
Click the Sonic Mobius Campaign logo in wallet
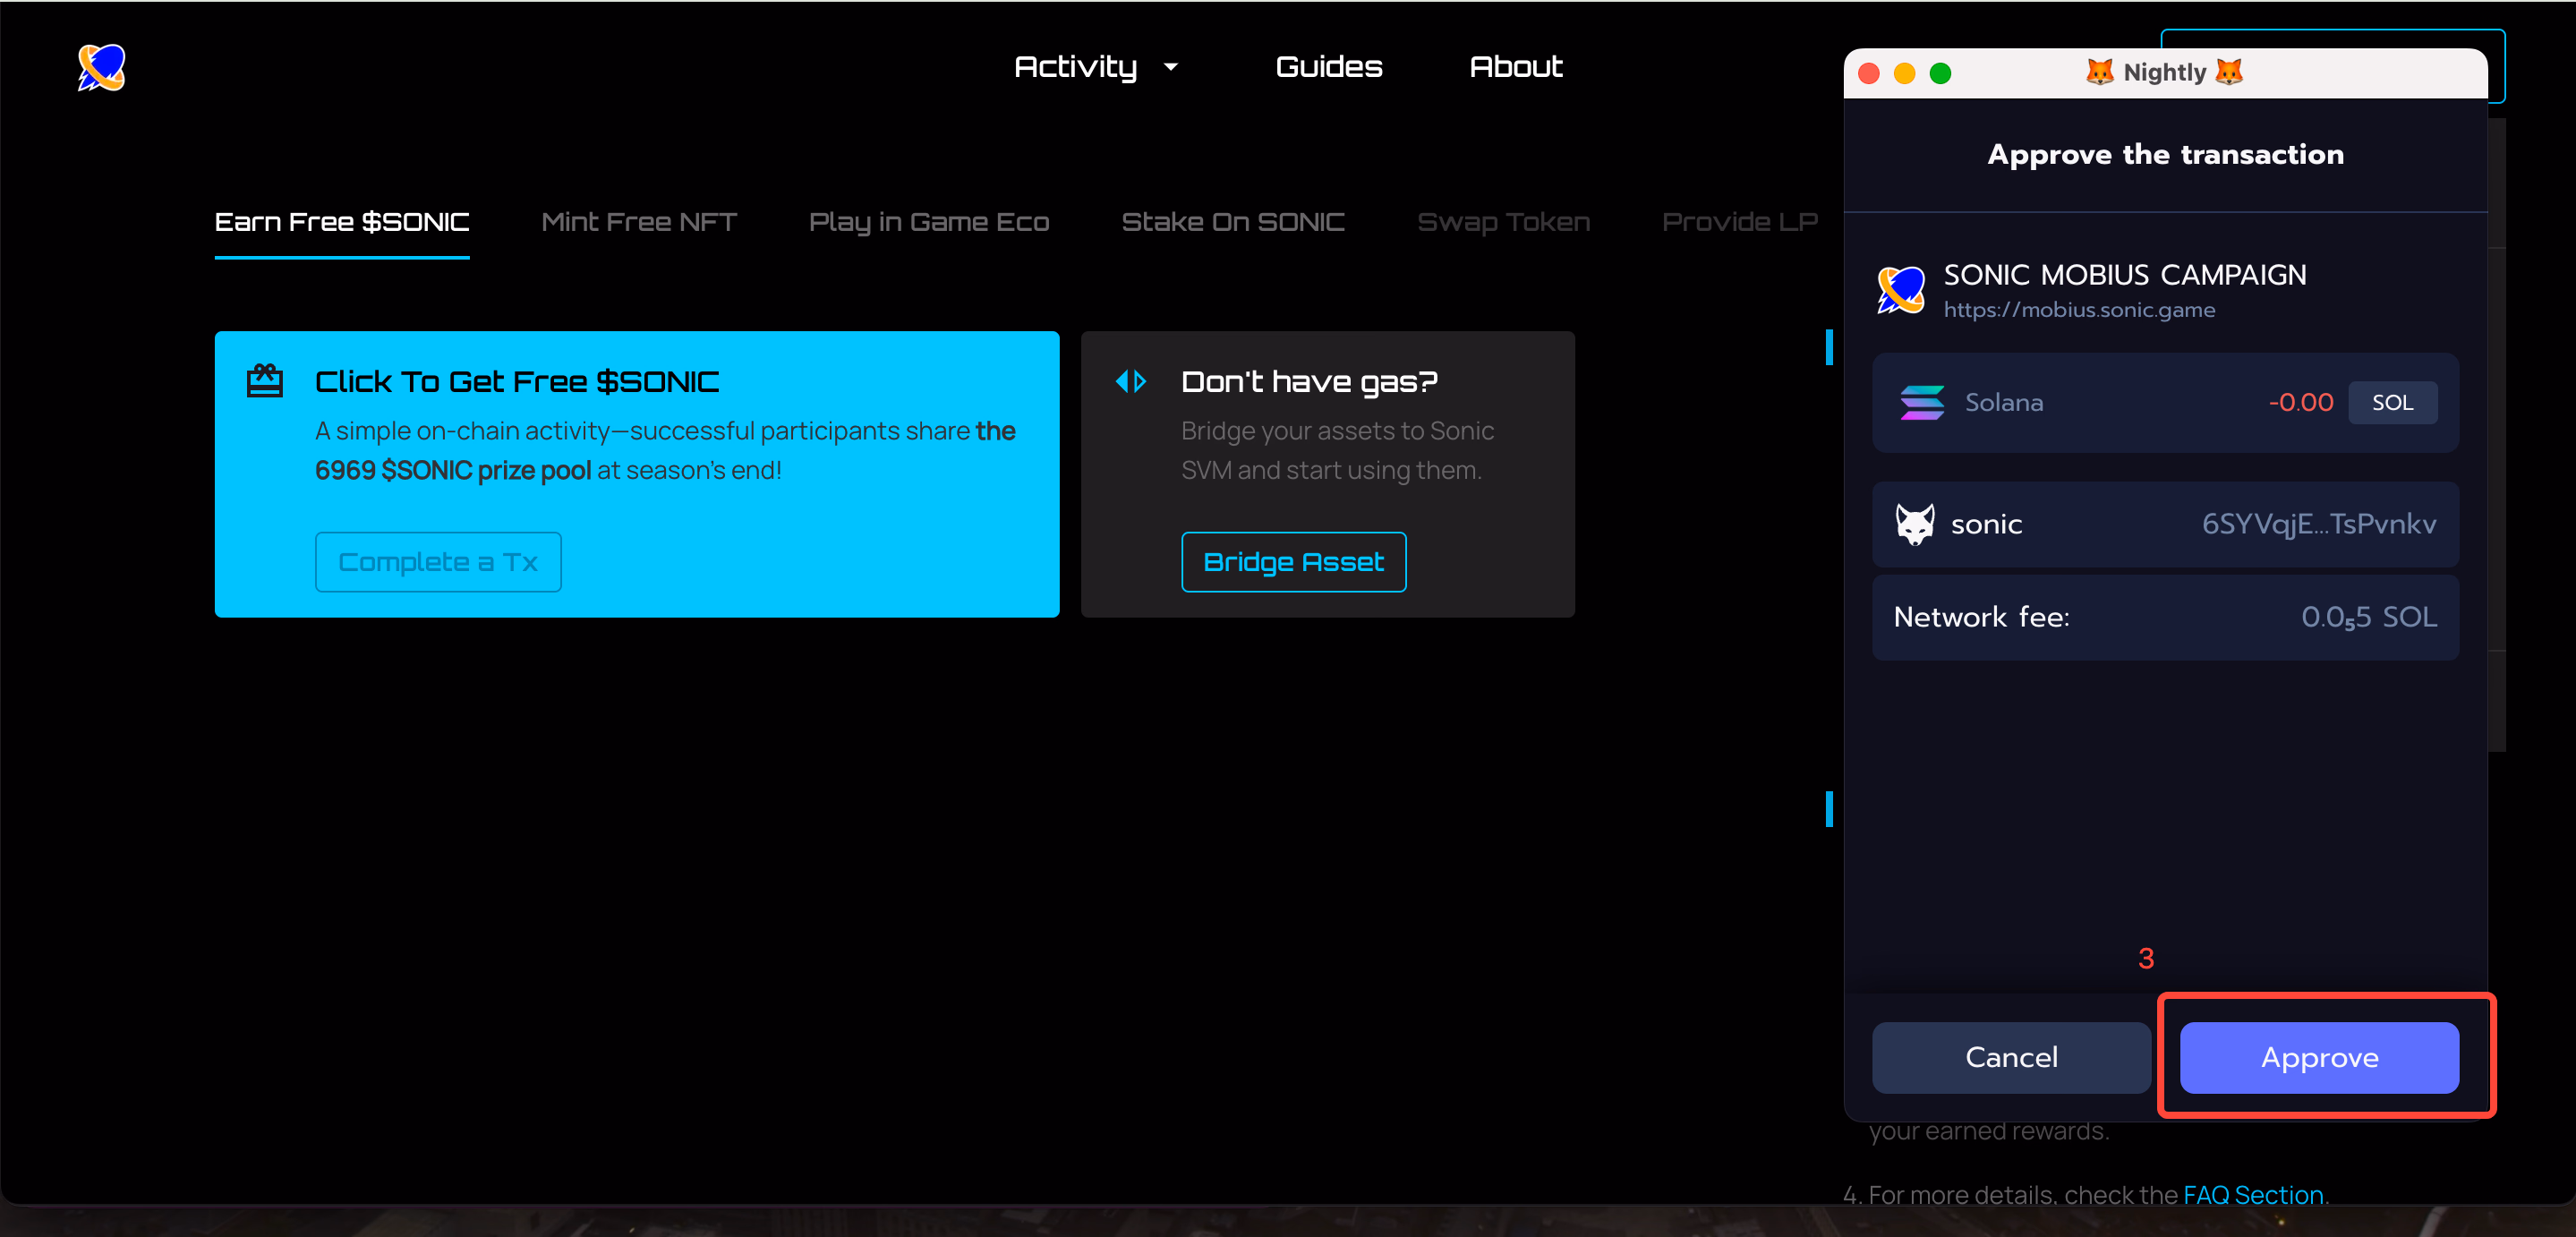1901,290
